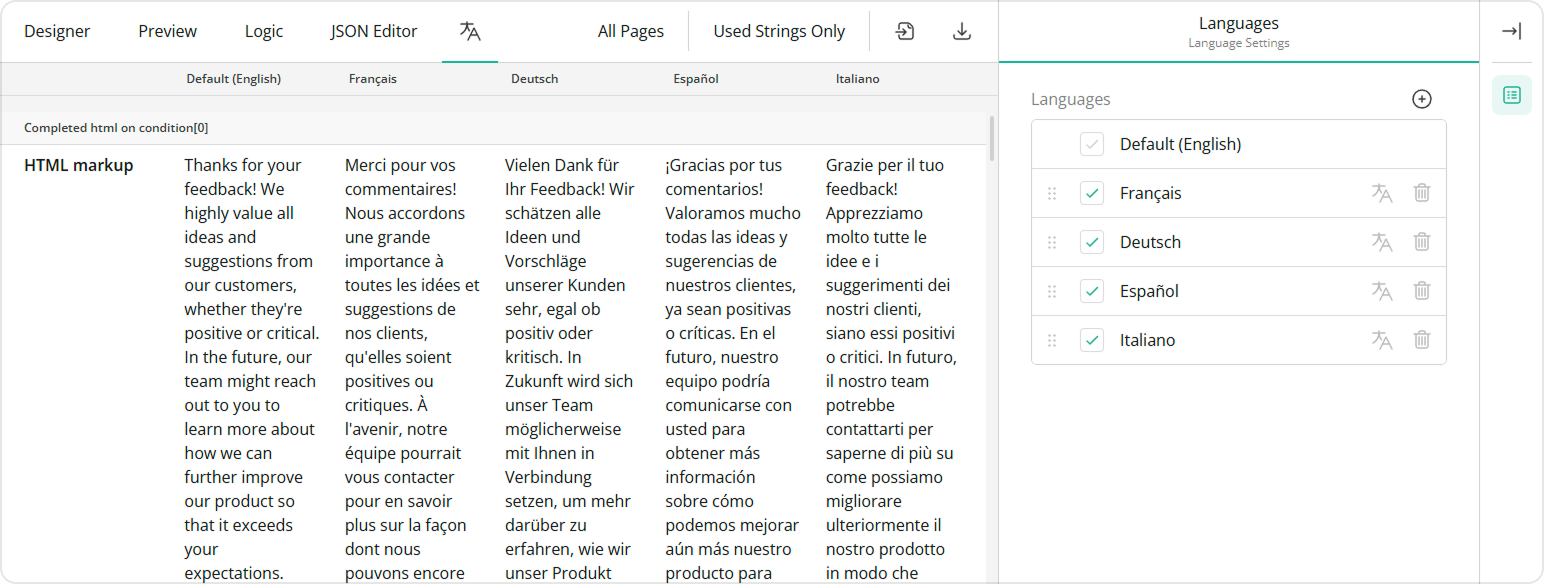The image size is (1544, 584).
Task: Add a new language with plus icon
Action: pos(1422,98)
